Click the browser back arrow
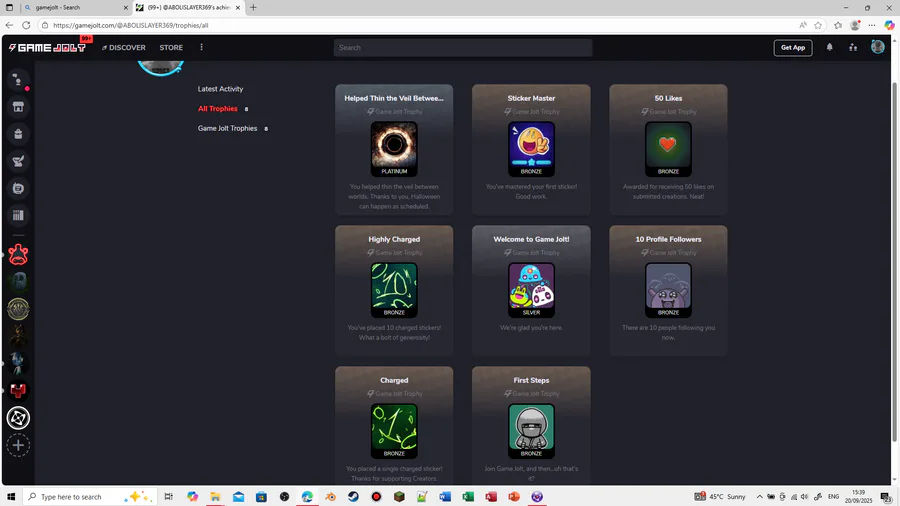Image resolution: width=900 pixels, height=506 pixels. point(9,25)
